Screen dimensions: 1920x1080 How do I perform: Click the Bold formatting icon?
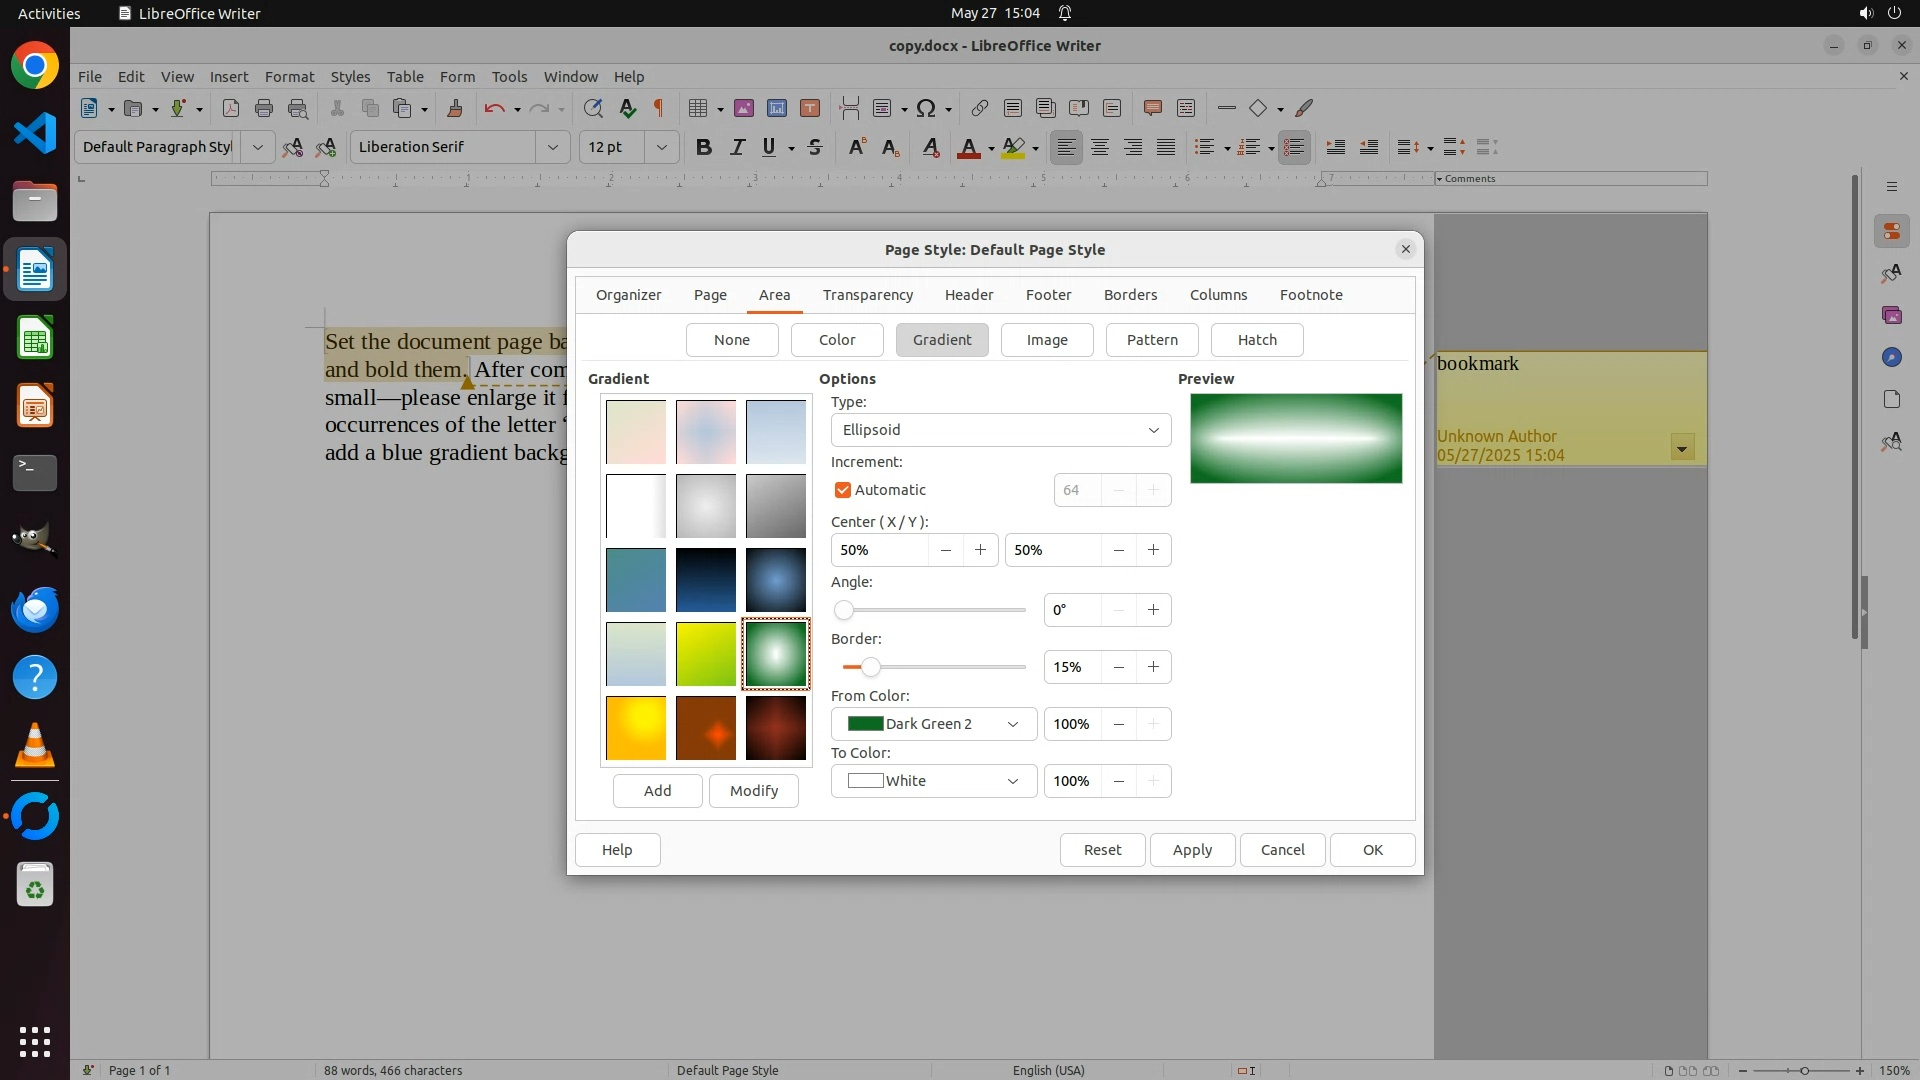(x=703, y=147)
